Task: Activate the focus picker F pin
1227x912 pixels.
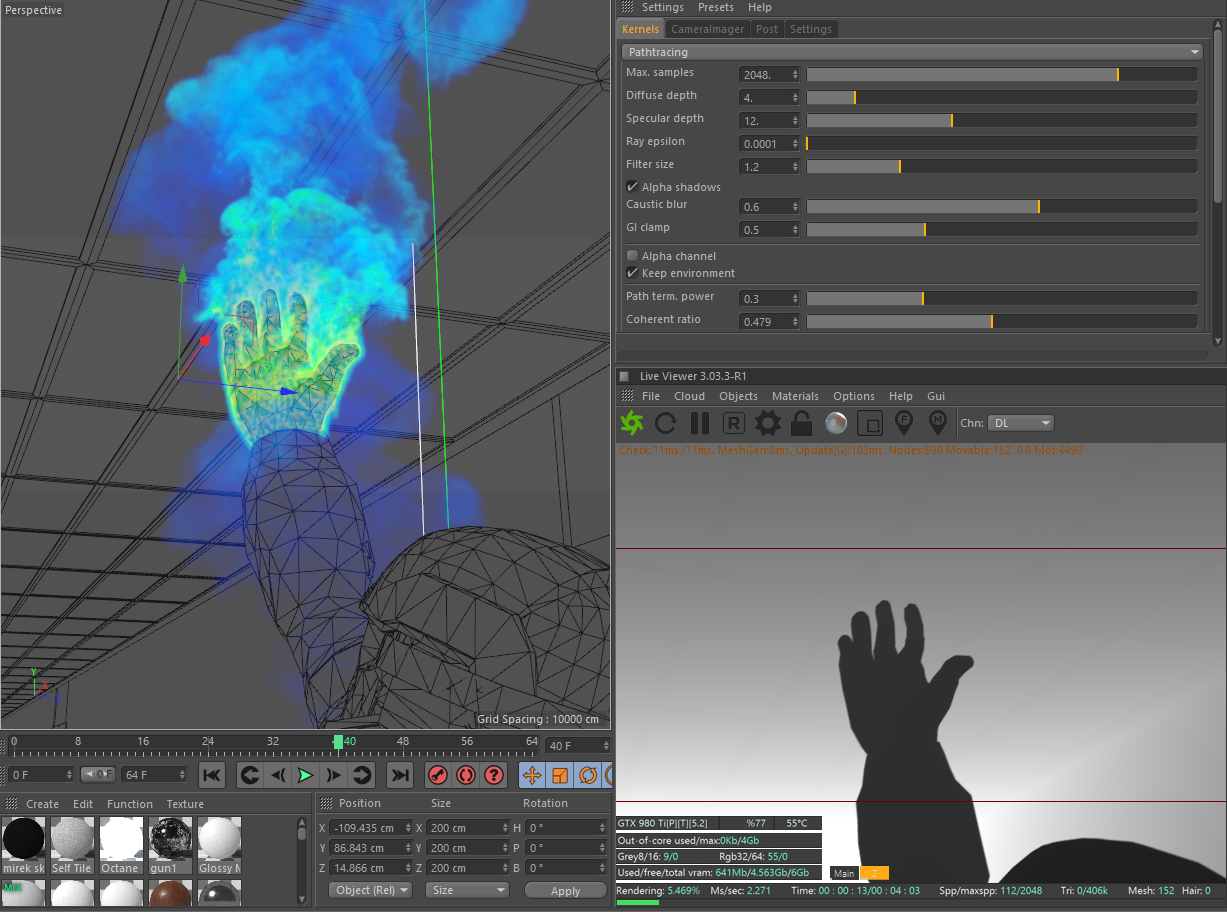Action: coord(904,423)
